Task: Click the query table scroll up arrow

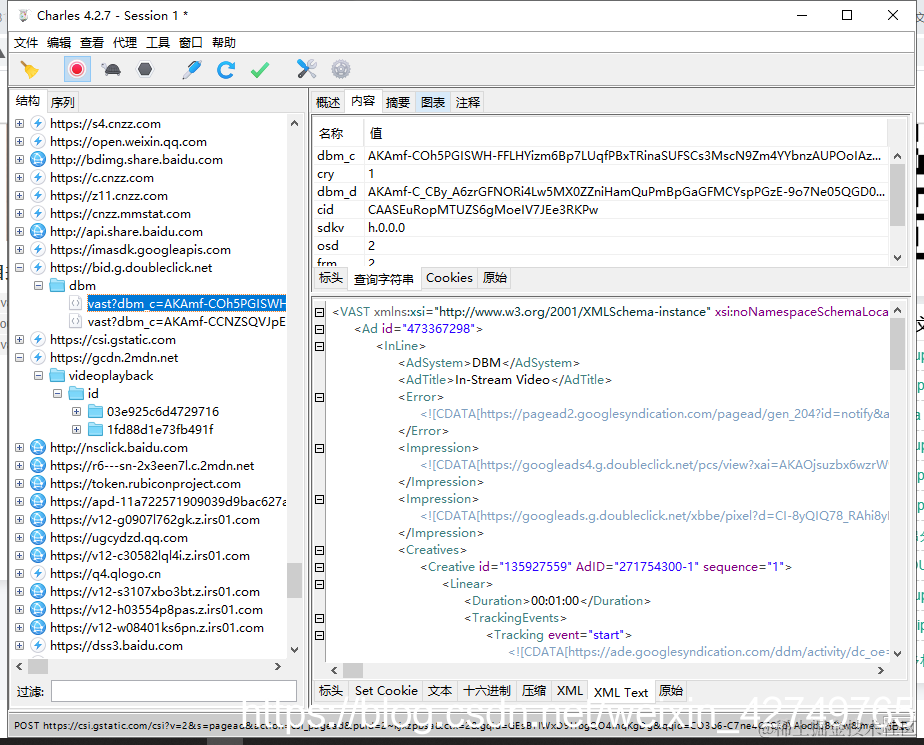Action: (897, 156)
